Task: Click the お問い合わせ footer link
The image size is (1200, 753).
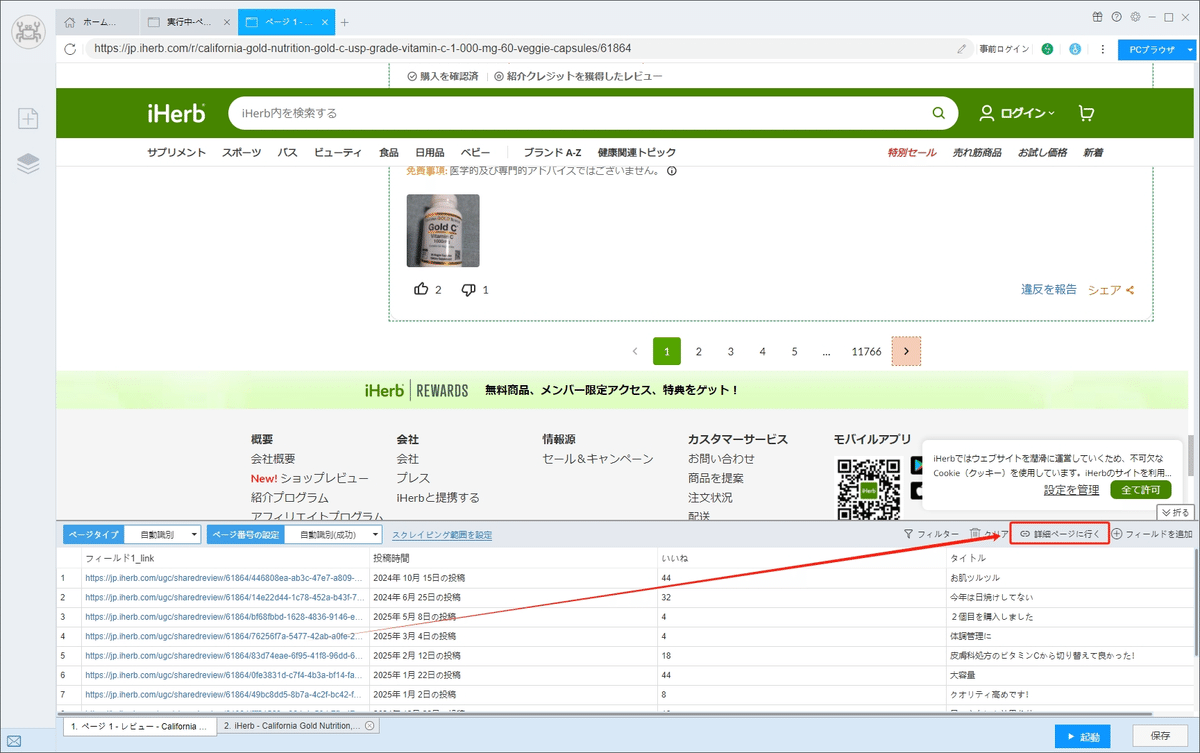Action: tap(721, 459)
